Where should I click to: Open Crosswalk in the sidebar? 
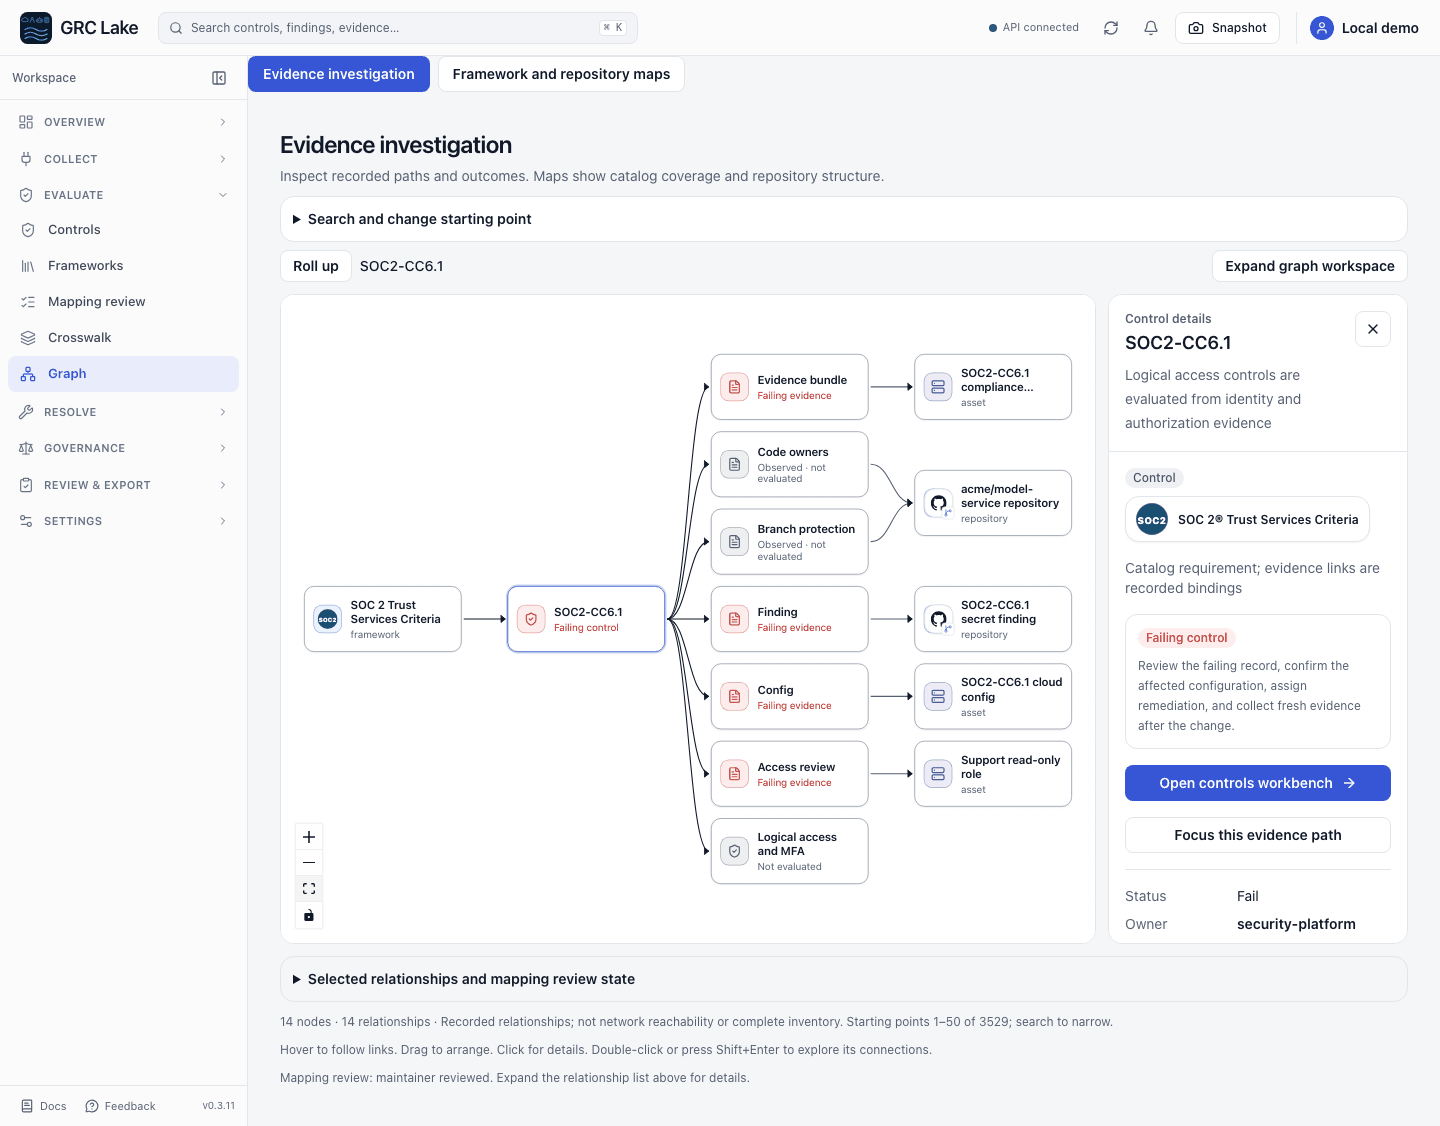coord(123,338)
